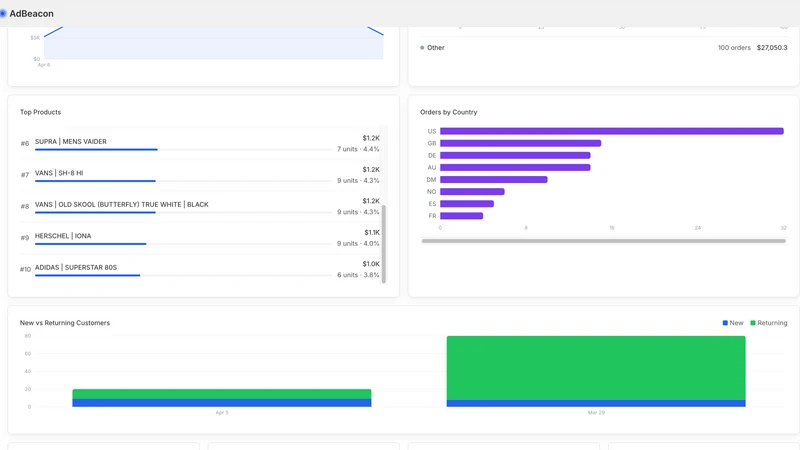The image size is (800, 450).
Task: Click the 7 units · 4.4% text
Action: (358, 149)
